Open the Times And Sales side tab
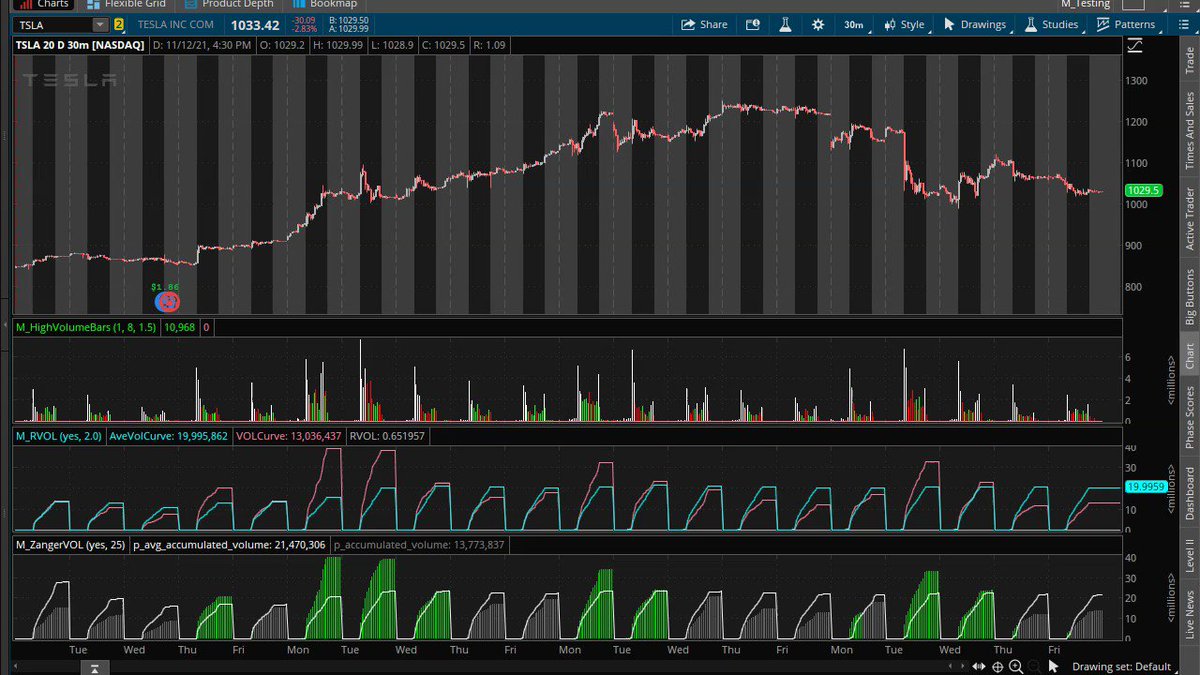This screenshot has width=1200, height=675. (1189, 131)
